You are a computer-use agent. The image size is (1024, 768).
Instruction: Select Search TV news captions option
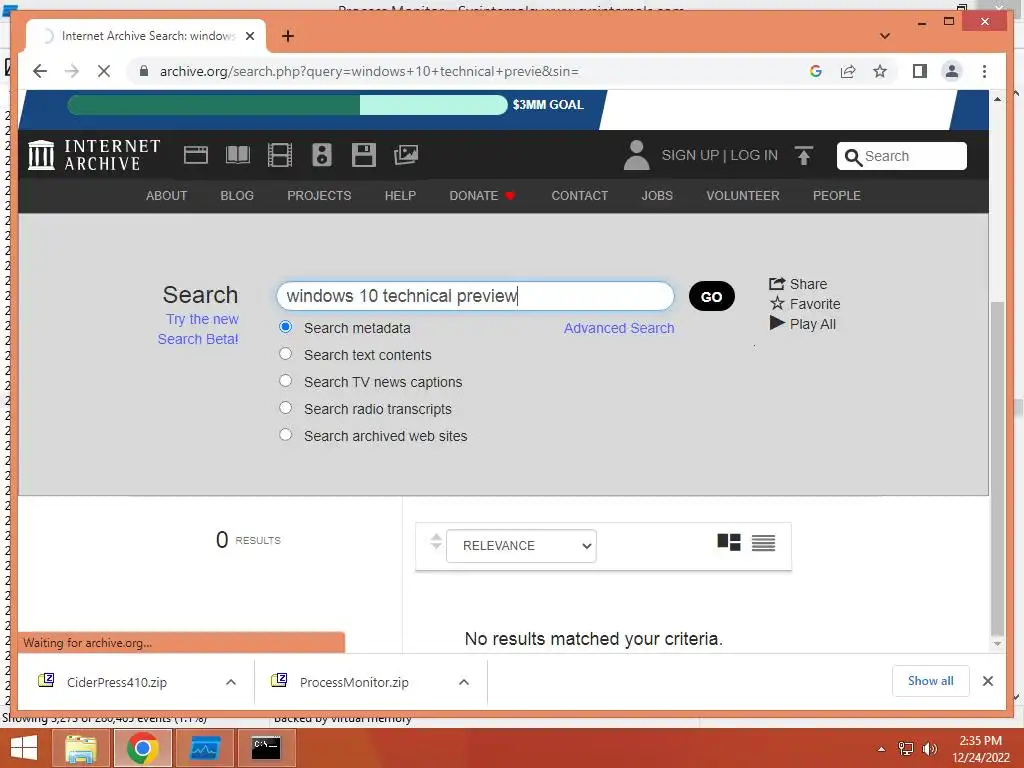[285, 381]
